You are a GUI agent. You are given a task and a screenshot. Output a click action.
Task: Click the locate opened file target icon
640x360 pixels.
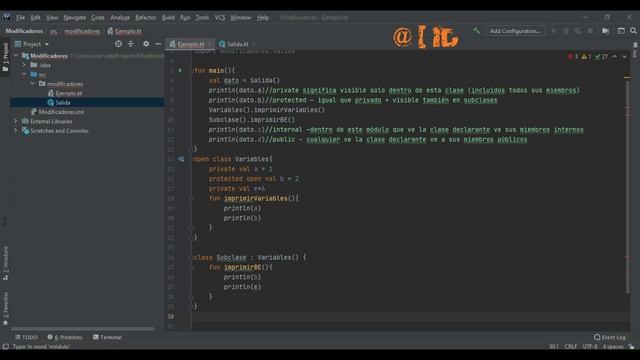click(x=118, y=44)
